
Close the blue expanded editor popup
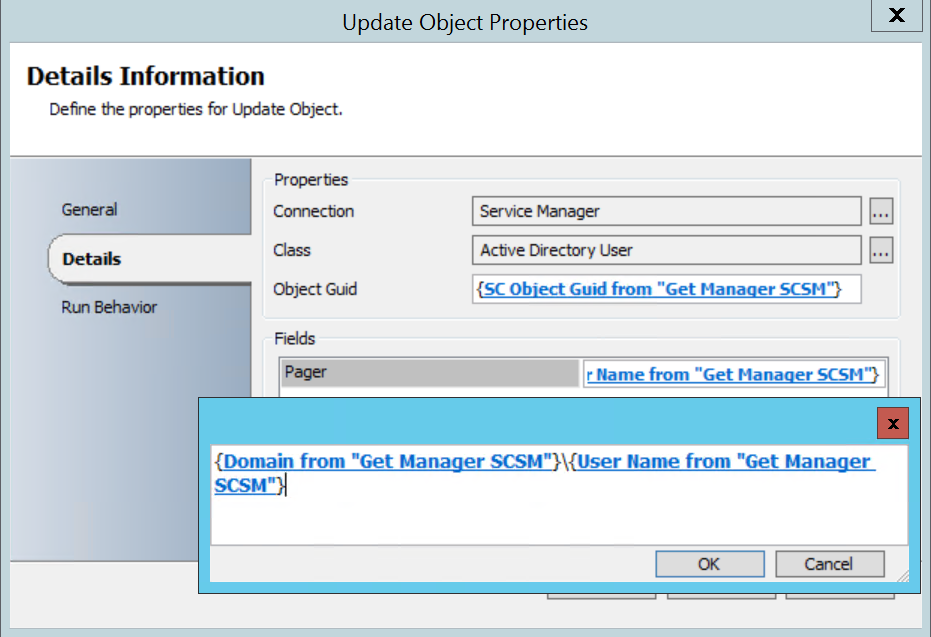point(892,423)
